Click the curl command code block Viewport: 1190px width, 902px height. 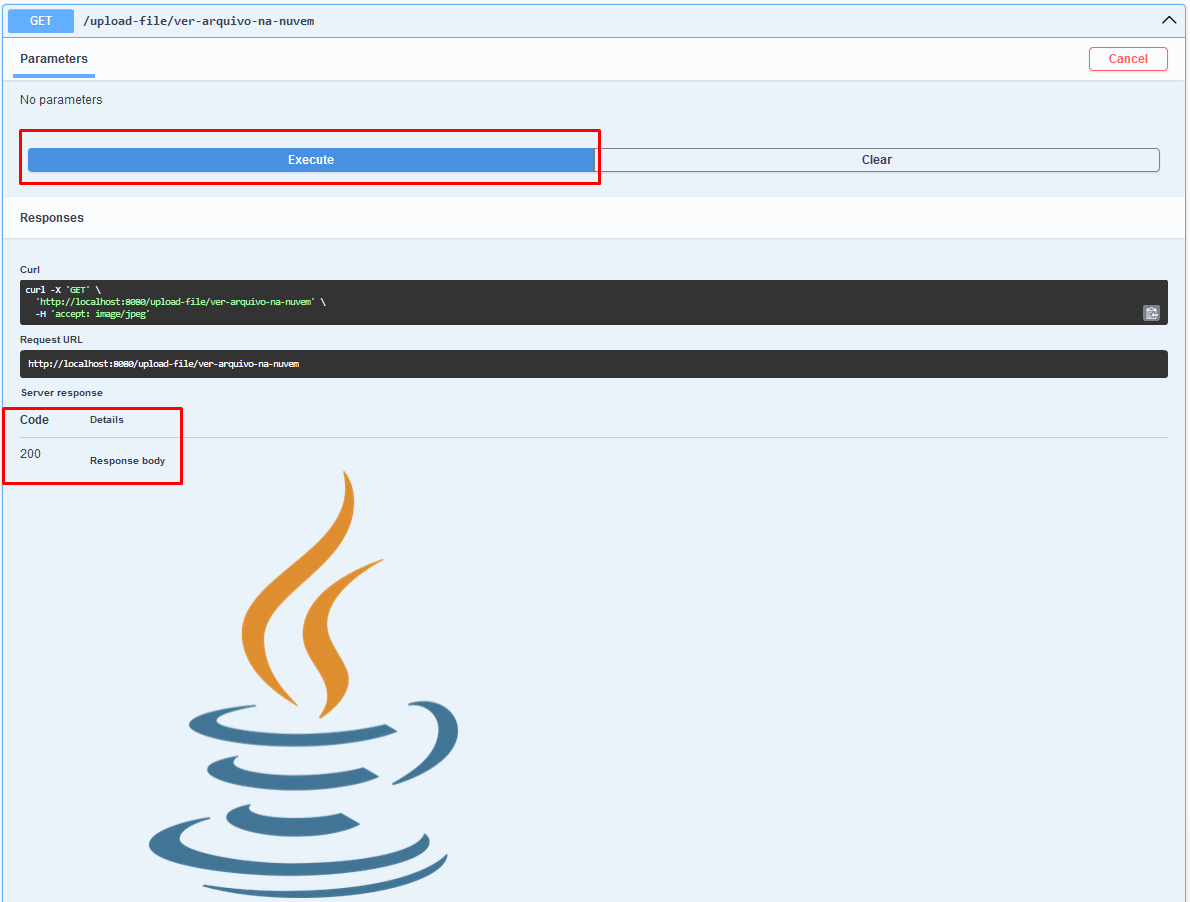(x=593, y=302)
